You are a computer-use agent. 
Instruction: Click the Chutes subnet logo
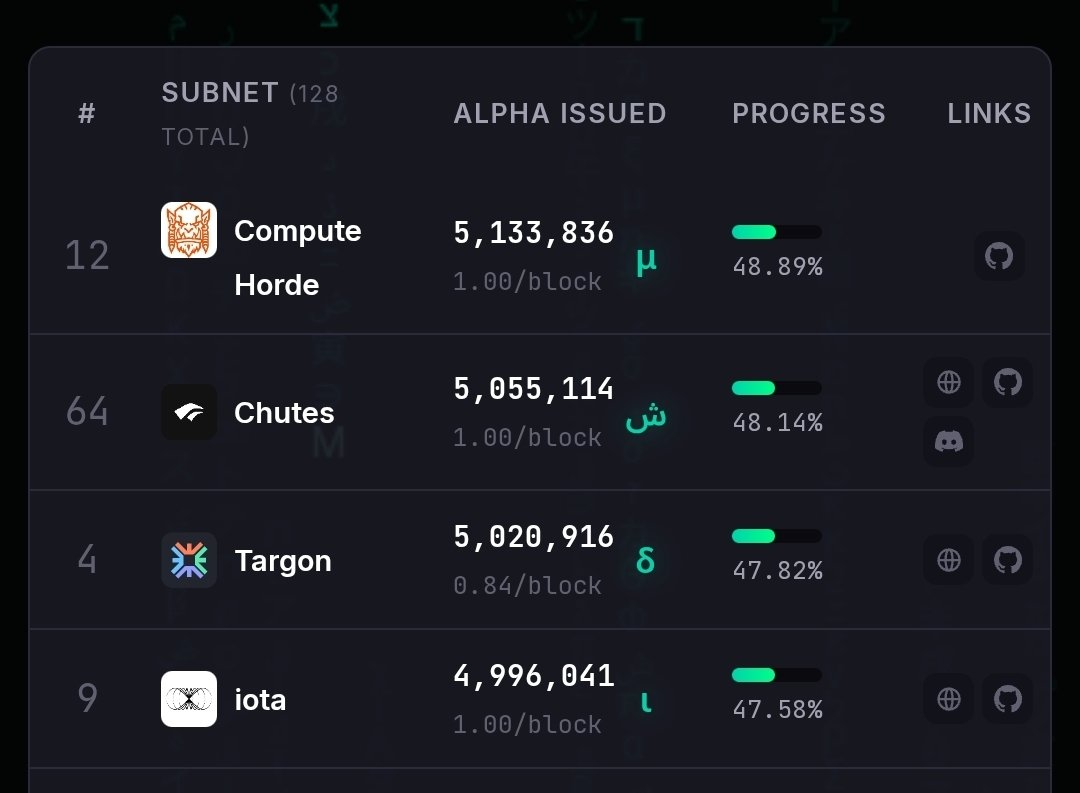189,412
